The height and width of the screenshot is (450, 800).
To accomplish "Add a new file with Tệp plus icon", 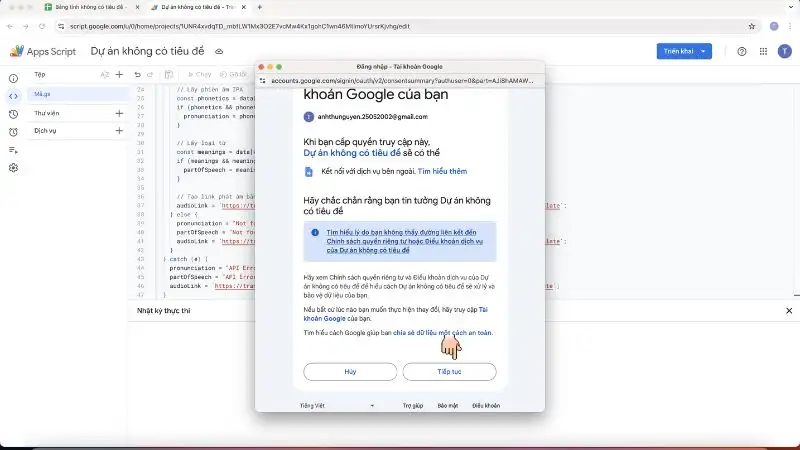I will [119, 74].
